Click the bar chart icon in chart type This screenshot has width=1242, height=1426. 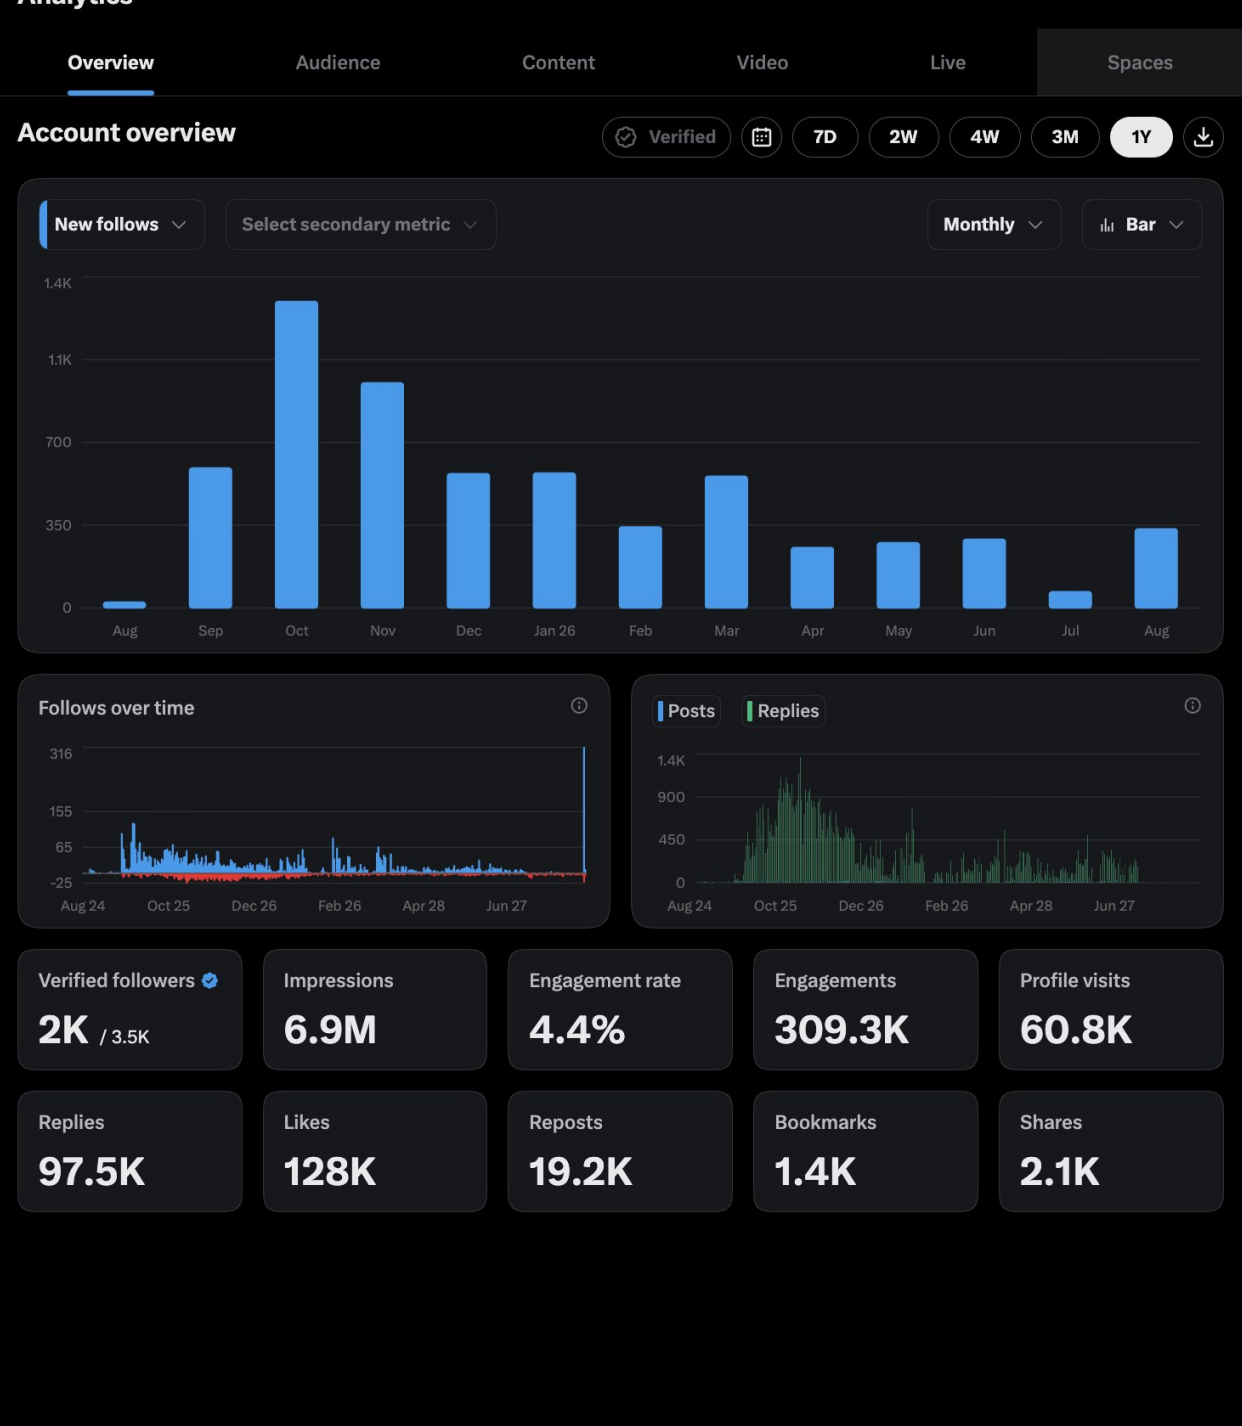[1107, 225]
